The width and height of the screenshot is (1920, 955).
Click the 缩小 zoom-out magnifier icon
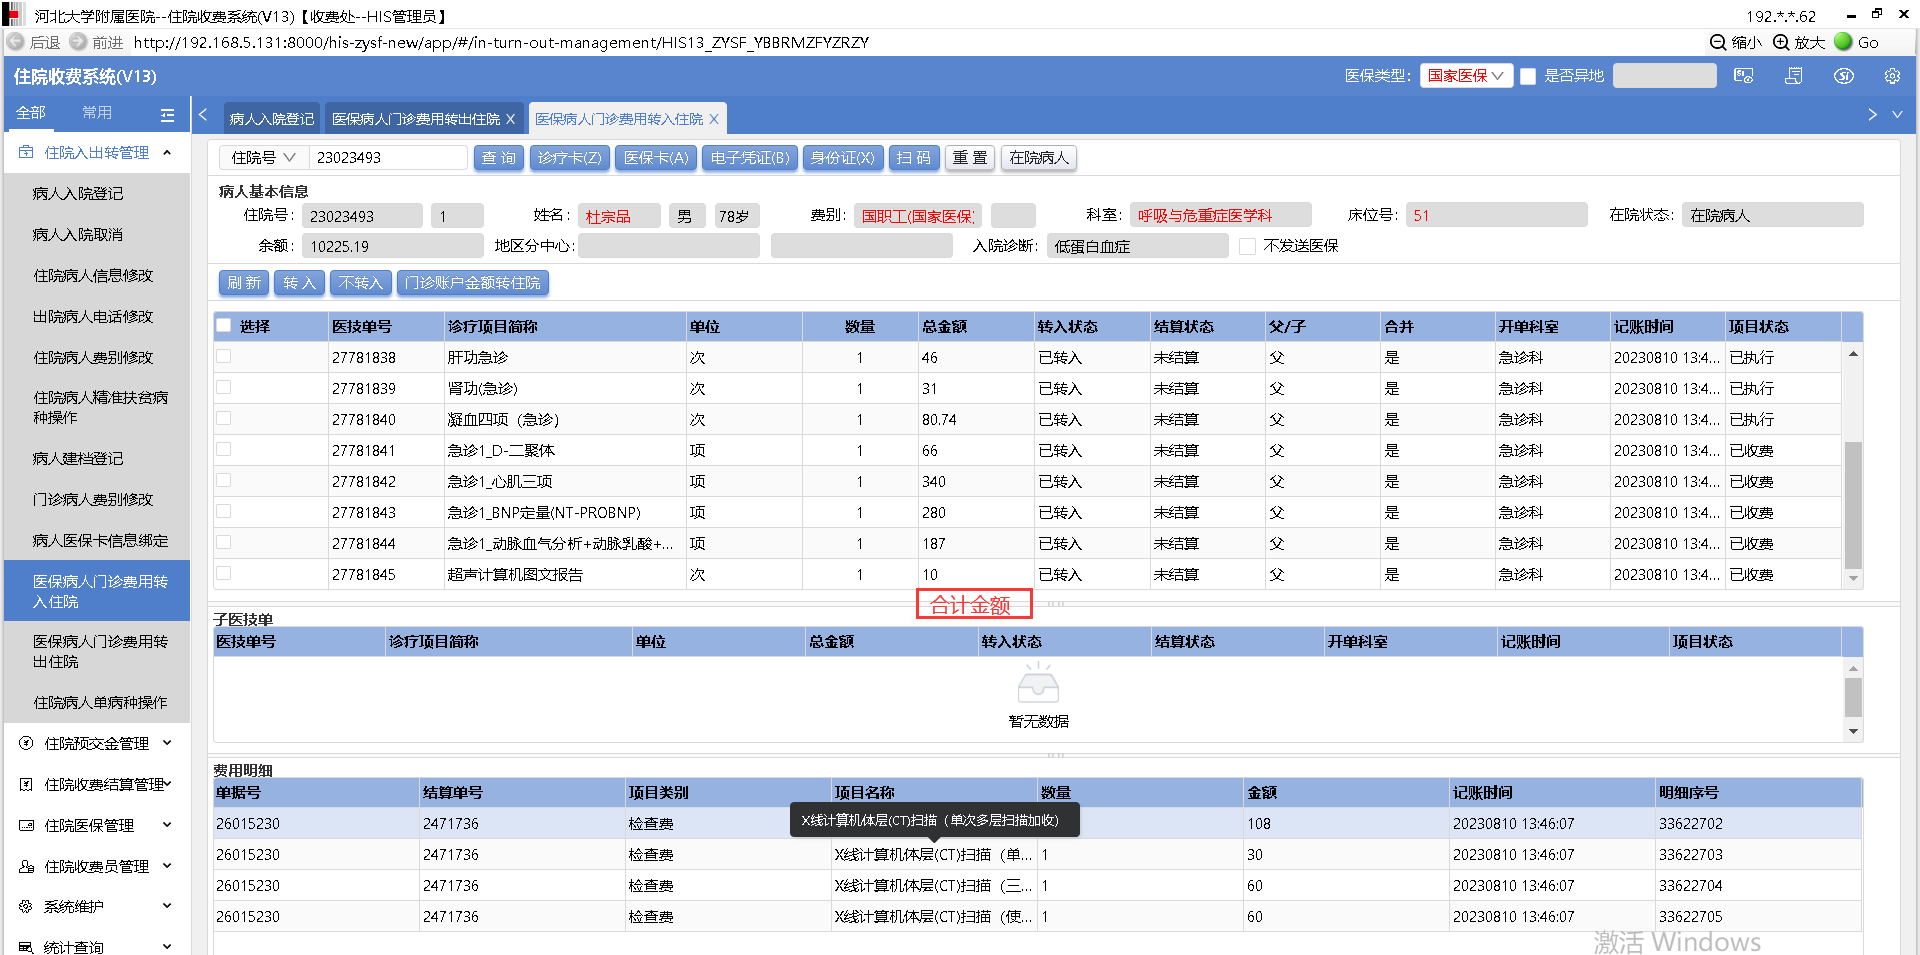[1718, 42]
